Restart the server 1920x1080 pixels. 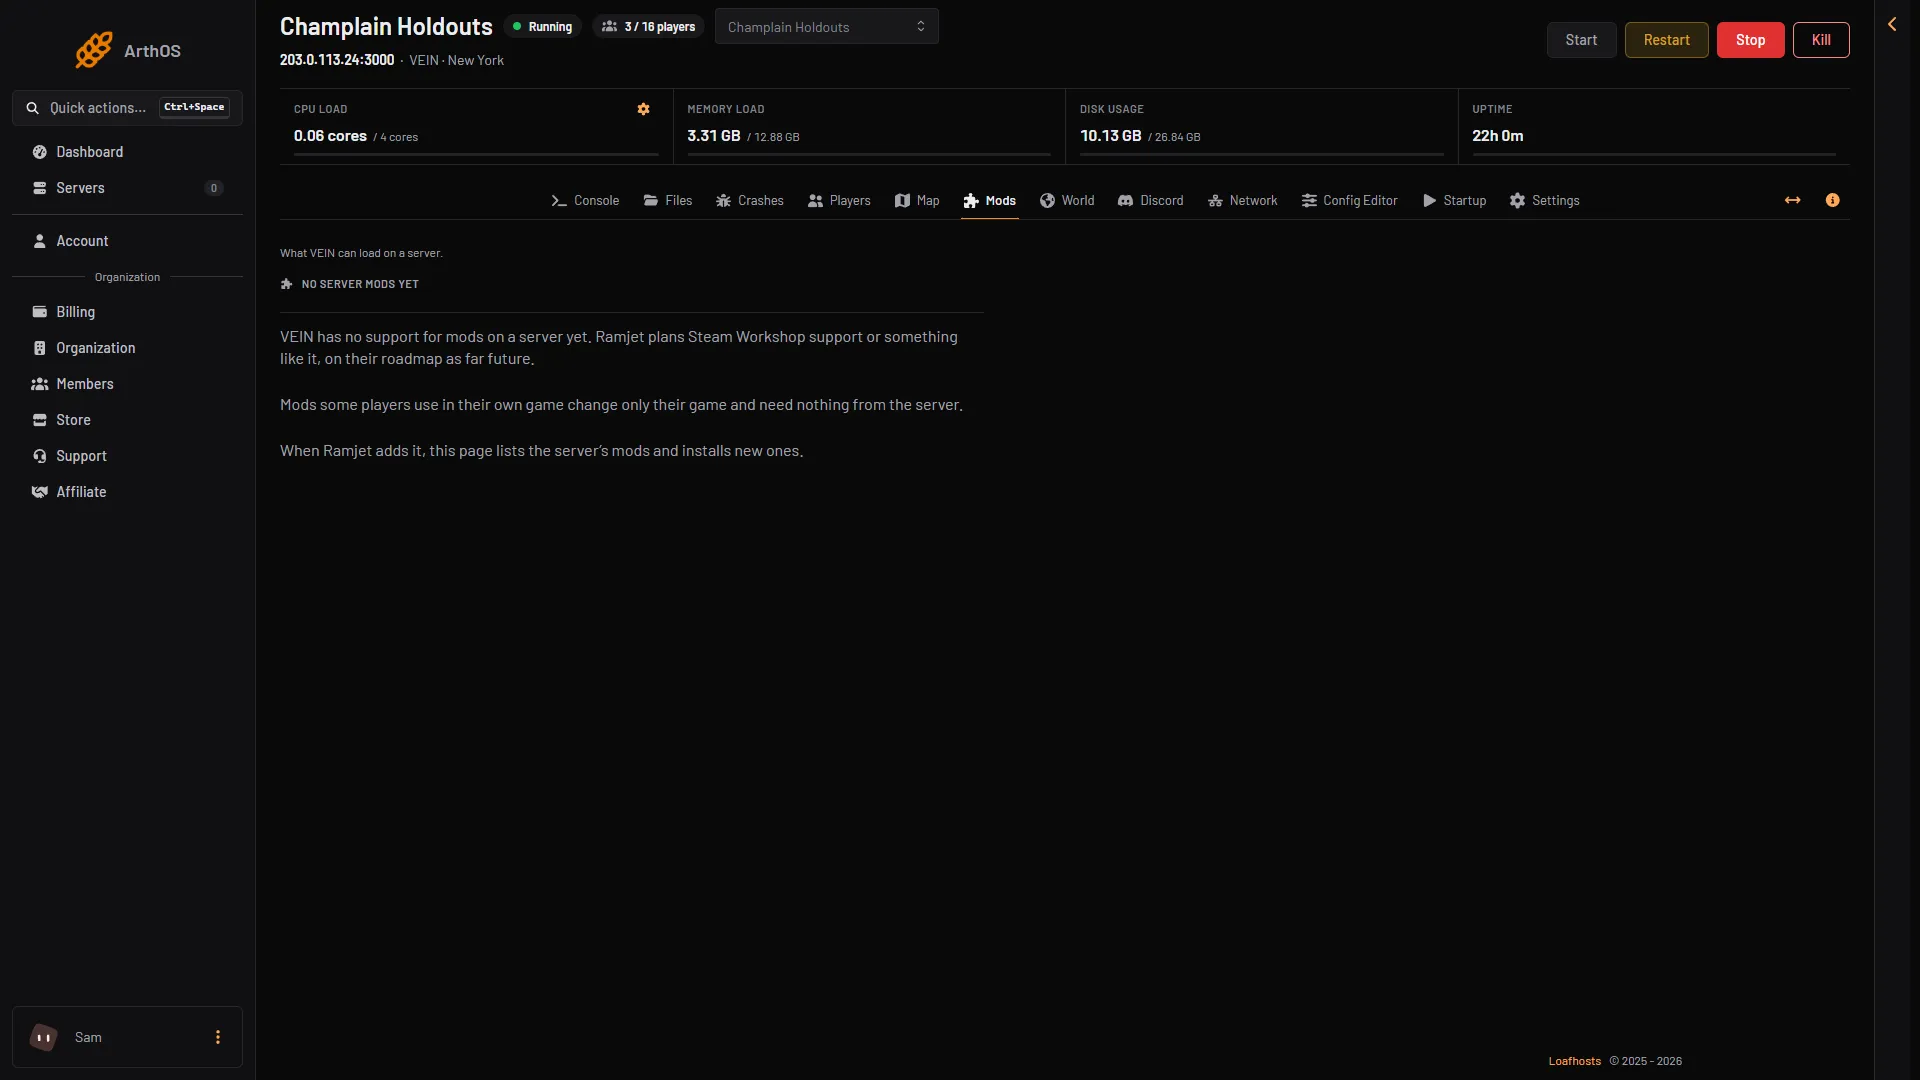click(x=1666, y=40)
